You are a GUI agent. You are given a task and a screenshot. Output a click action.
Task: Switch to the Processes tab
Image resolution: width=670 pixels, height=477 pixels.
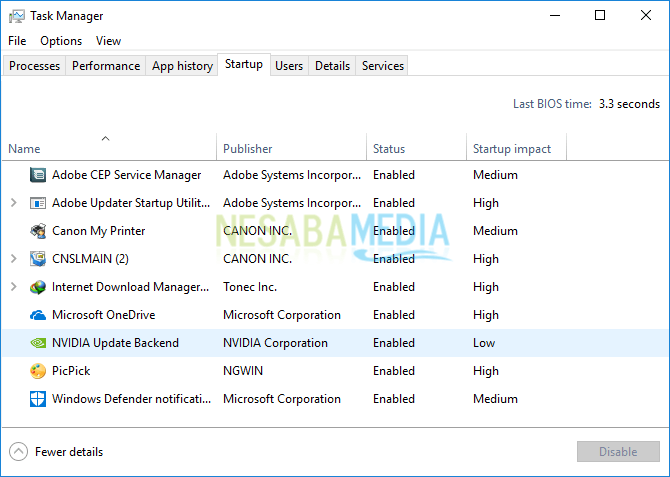pyautogui.click(x=34, y=66)
